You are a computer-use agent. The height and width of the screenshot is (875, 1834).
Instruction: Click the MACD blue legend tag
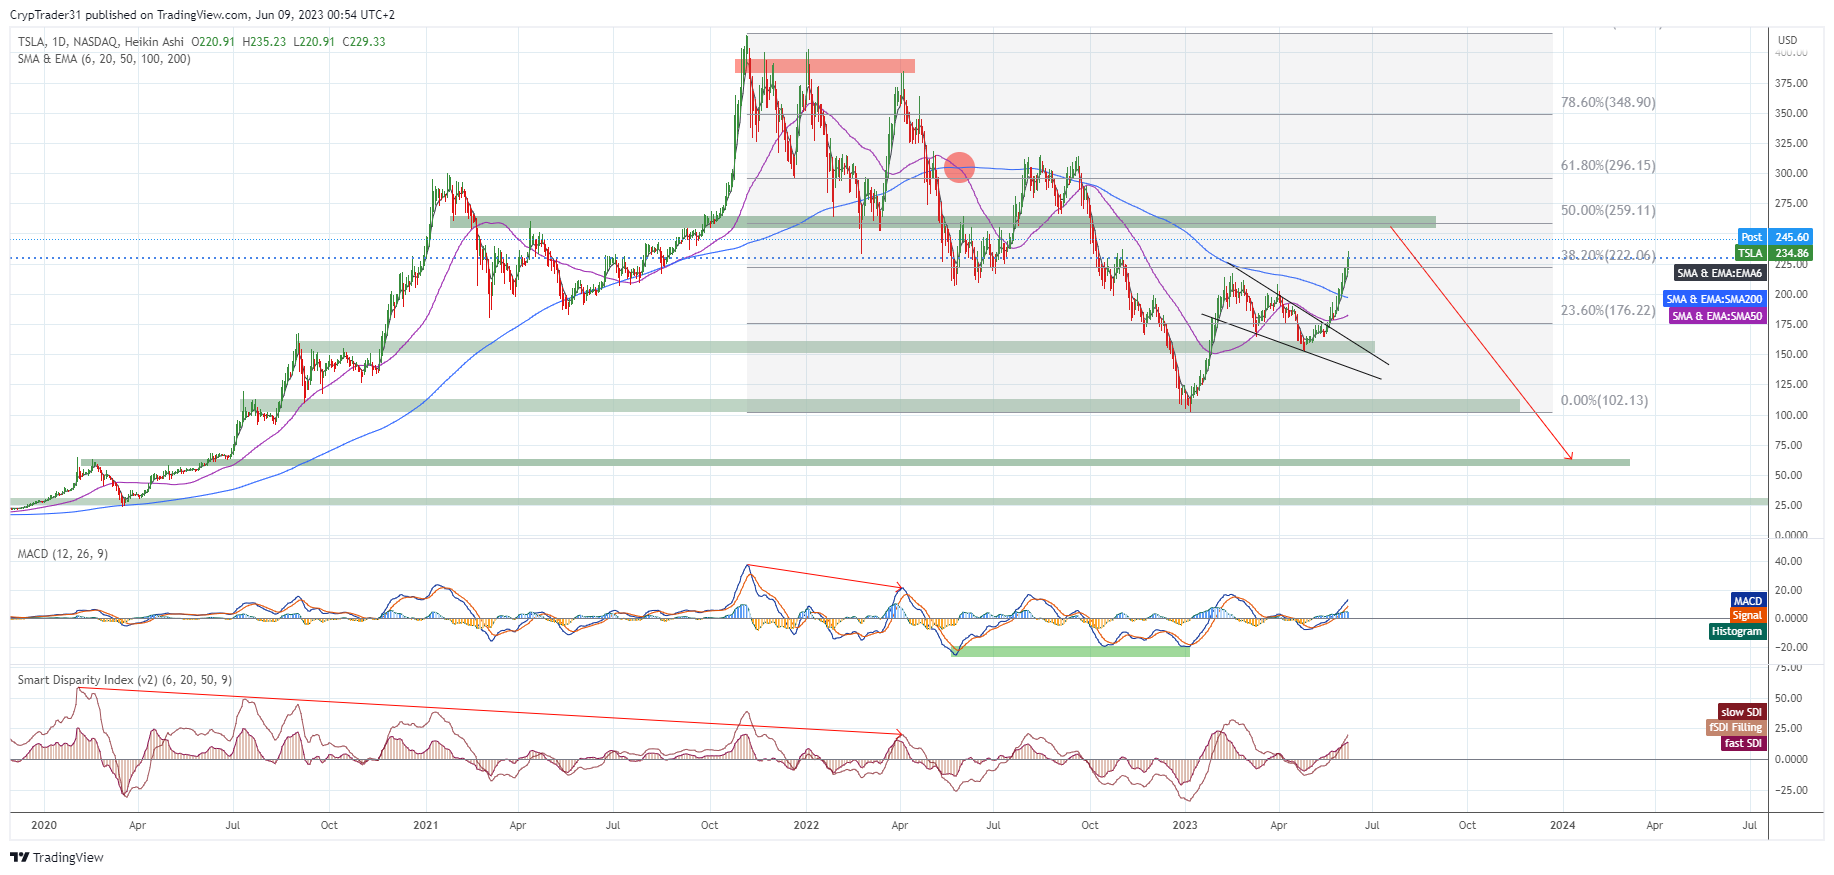point(1748,601)
